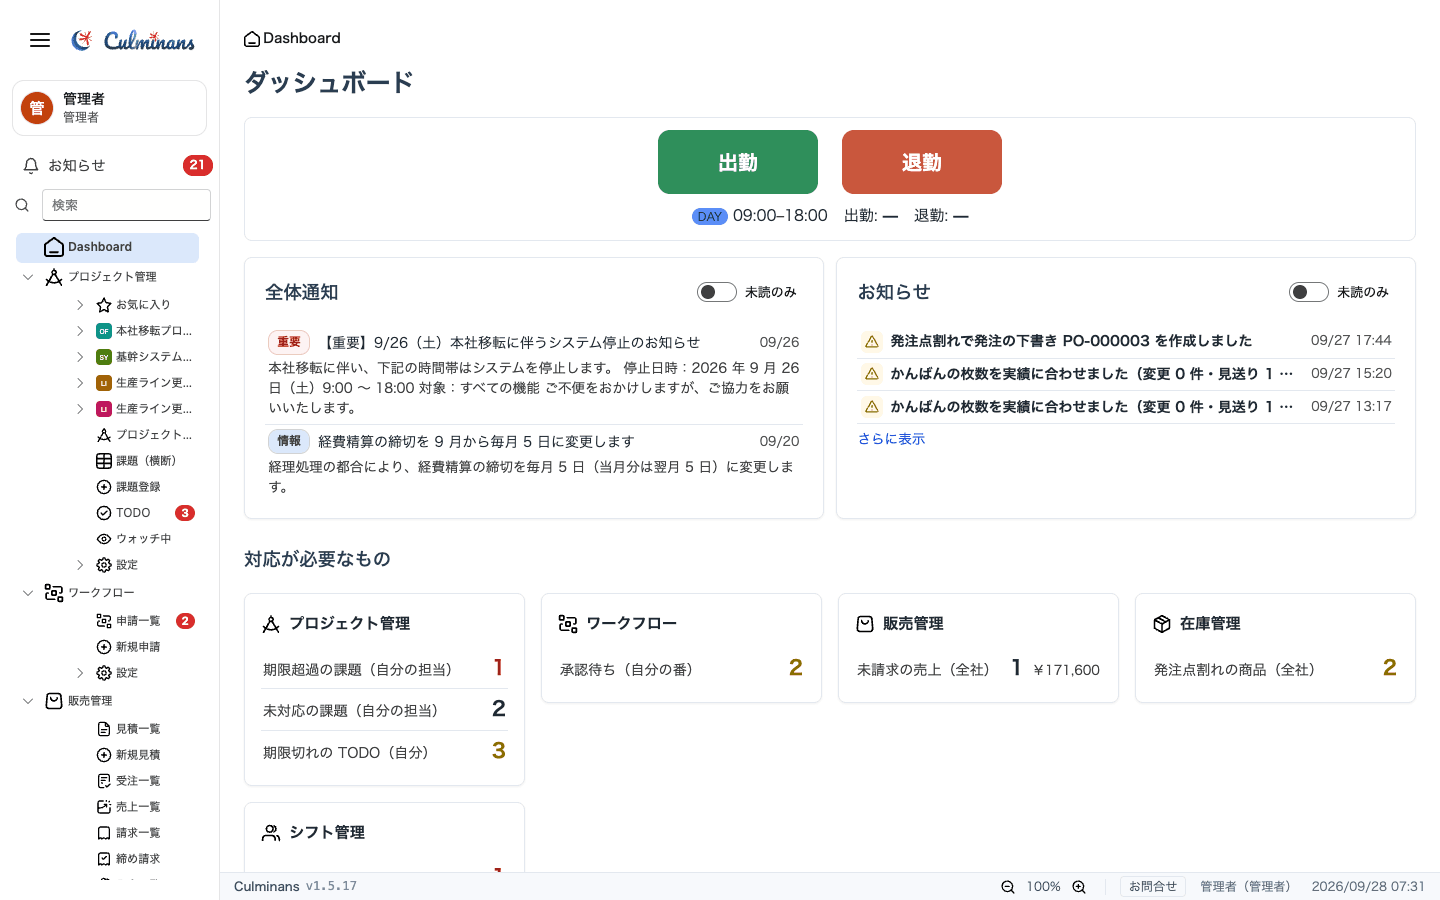Click the 検索 search field
Viewport: 1440px width, 900px height.
126,205
